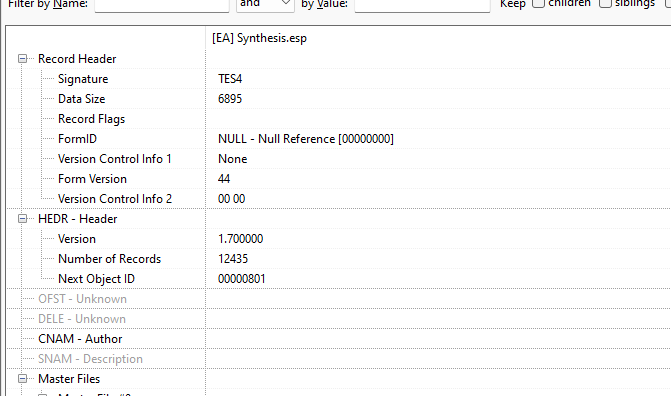Viewport: 671px width, 396px height.
Task: Collapse the Master Files node
Action: pyautogui.click(x=22, y=379)
